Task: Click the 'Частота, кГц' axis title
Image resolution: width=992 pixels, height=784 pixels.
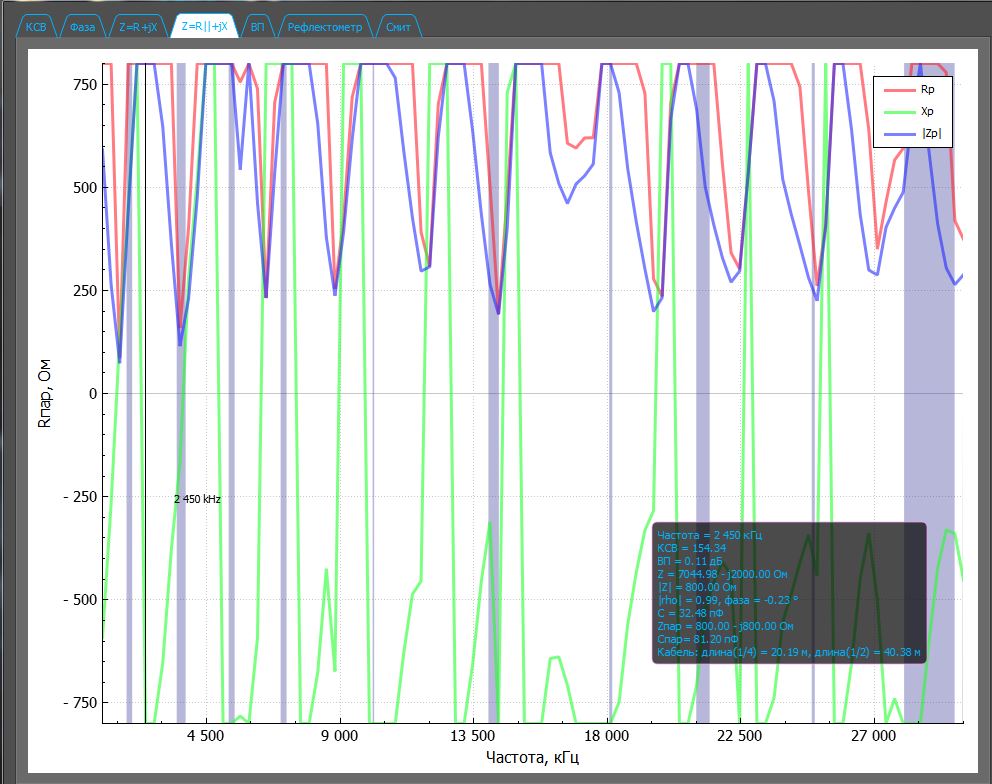Action: tap(532, 758)
